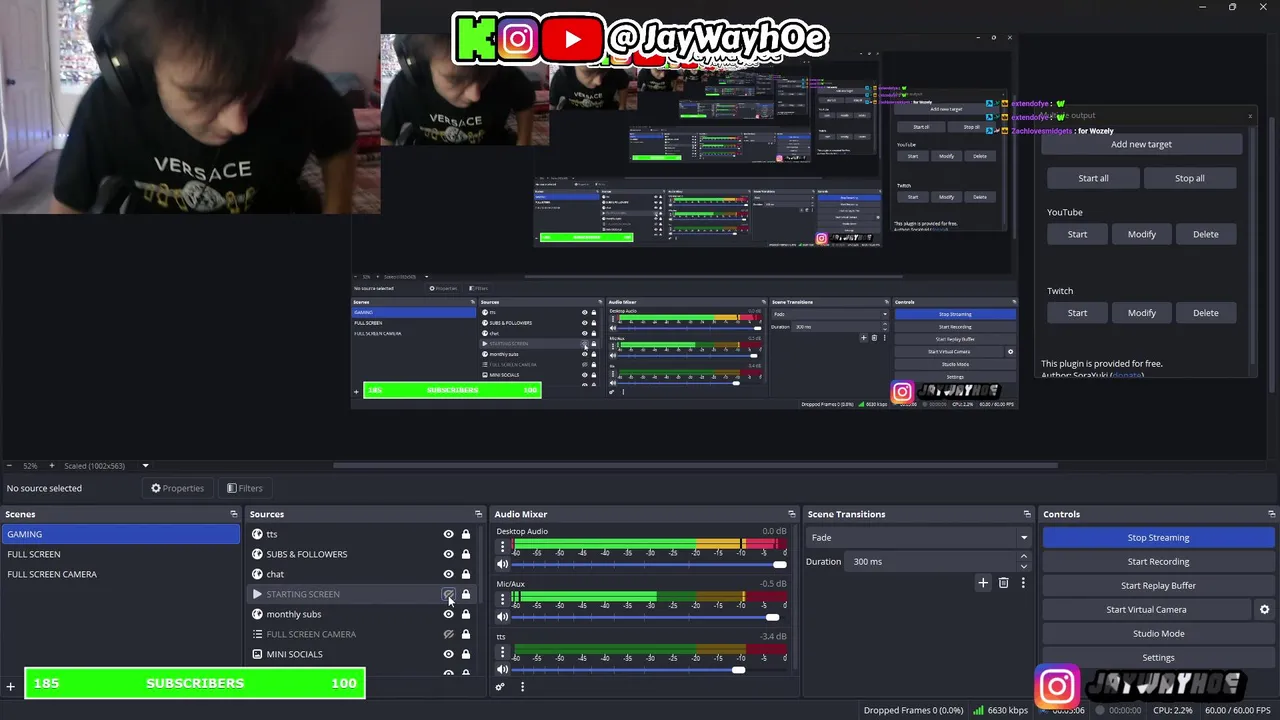Hide the tts source with its eye icon
This screenshot has width=1280, height=720.
coord(448,534)
